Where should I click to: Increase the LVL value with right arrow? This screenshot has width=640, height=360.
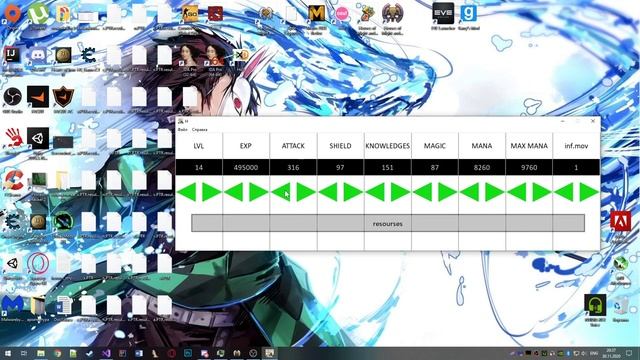pos(212,192)
